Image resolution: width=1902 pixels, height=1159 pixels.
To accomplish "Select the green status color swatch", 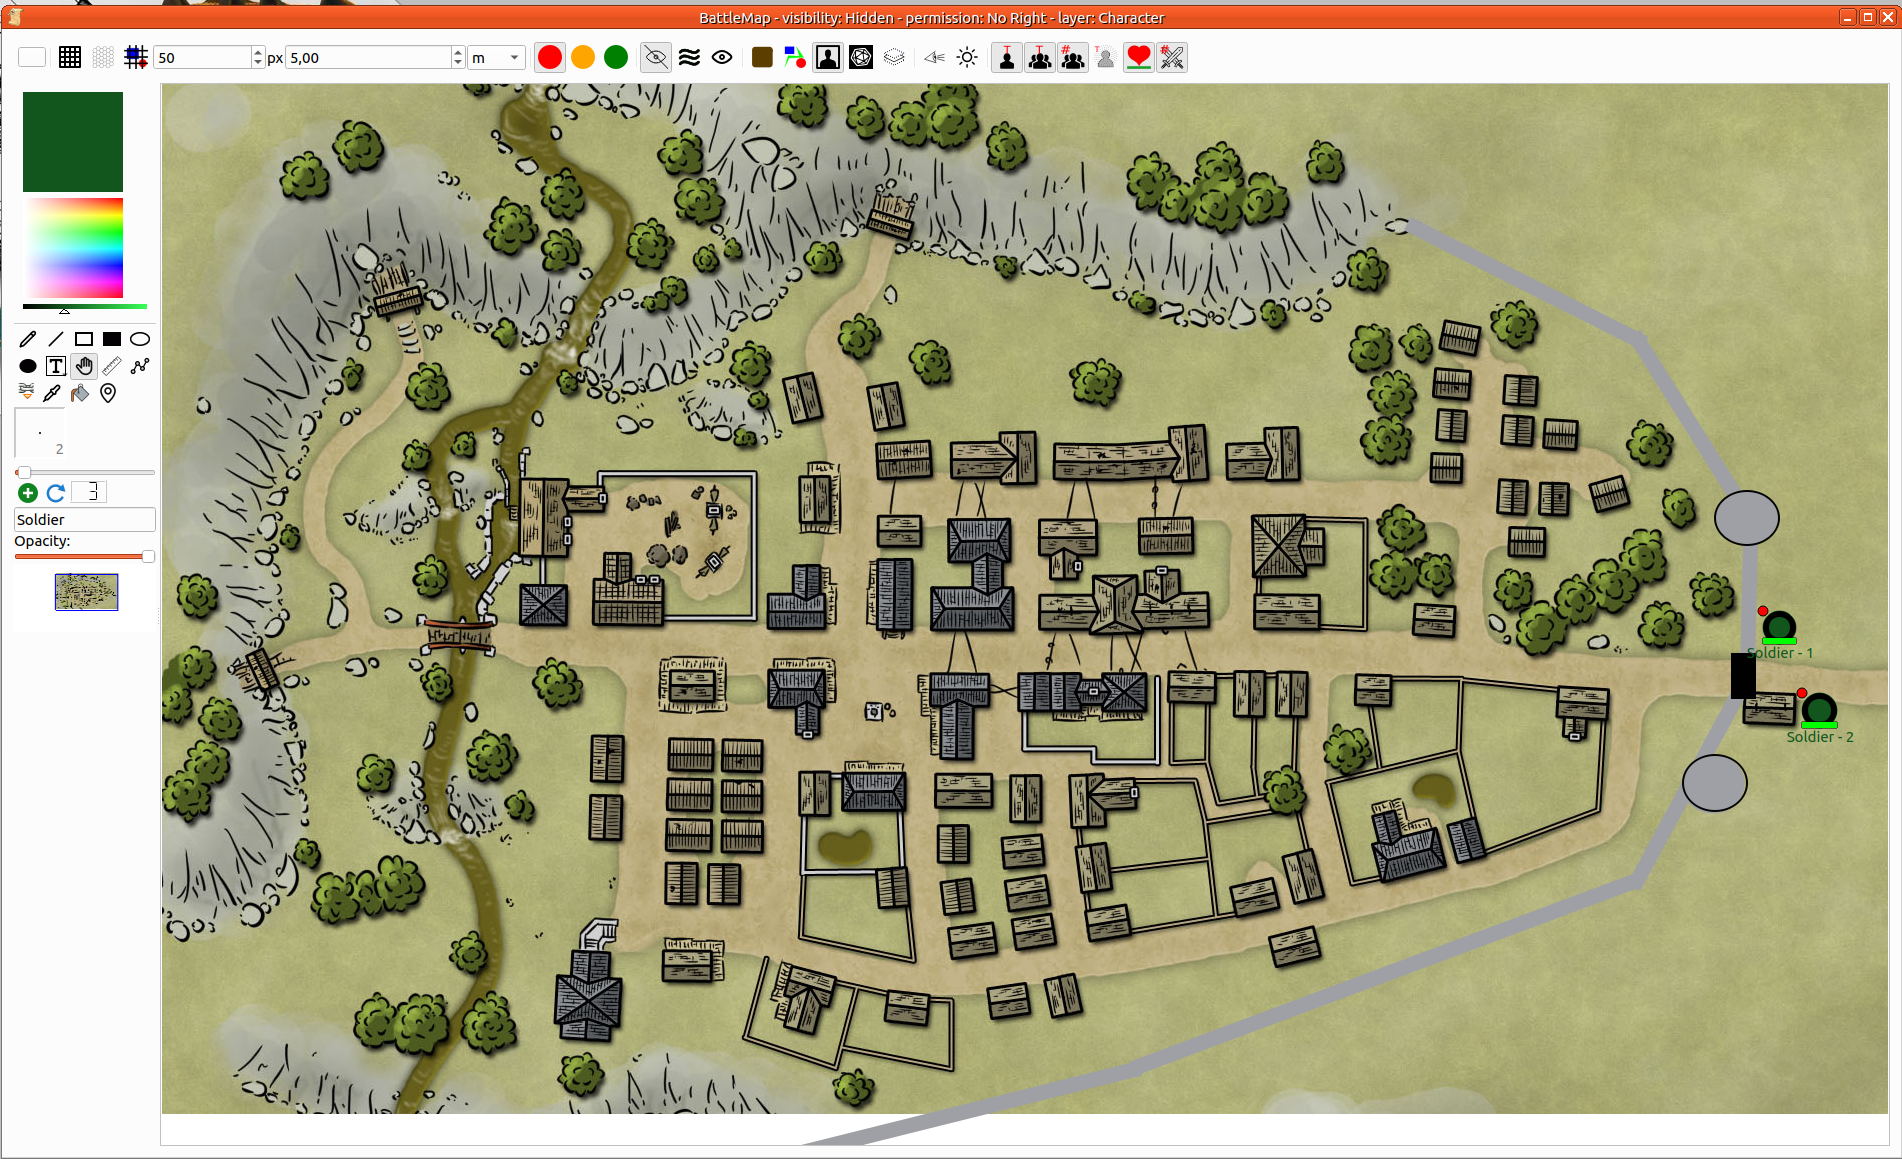I will (x=616, y=57).
